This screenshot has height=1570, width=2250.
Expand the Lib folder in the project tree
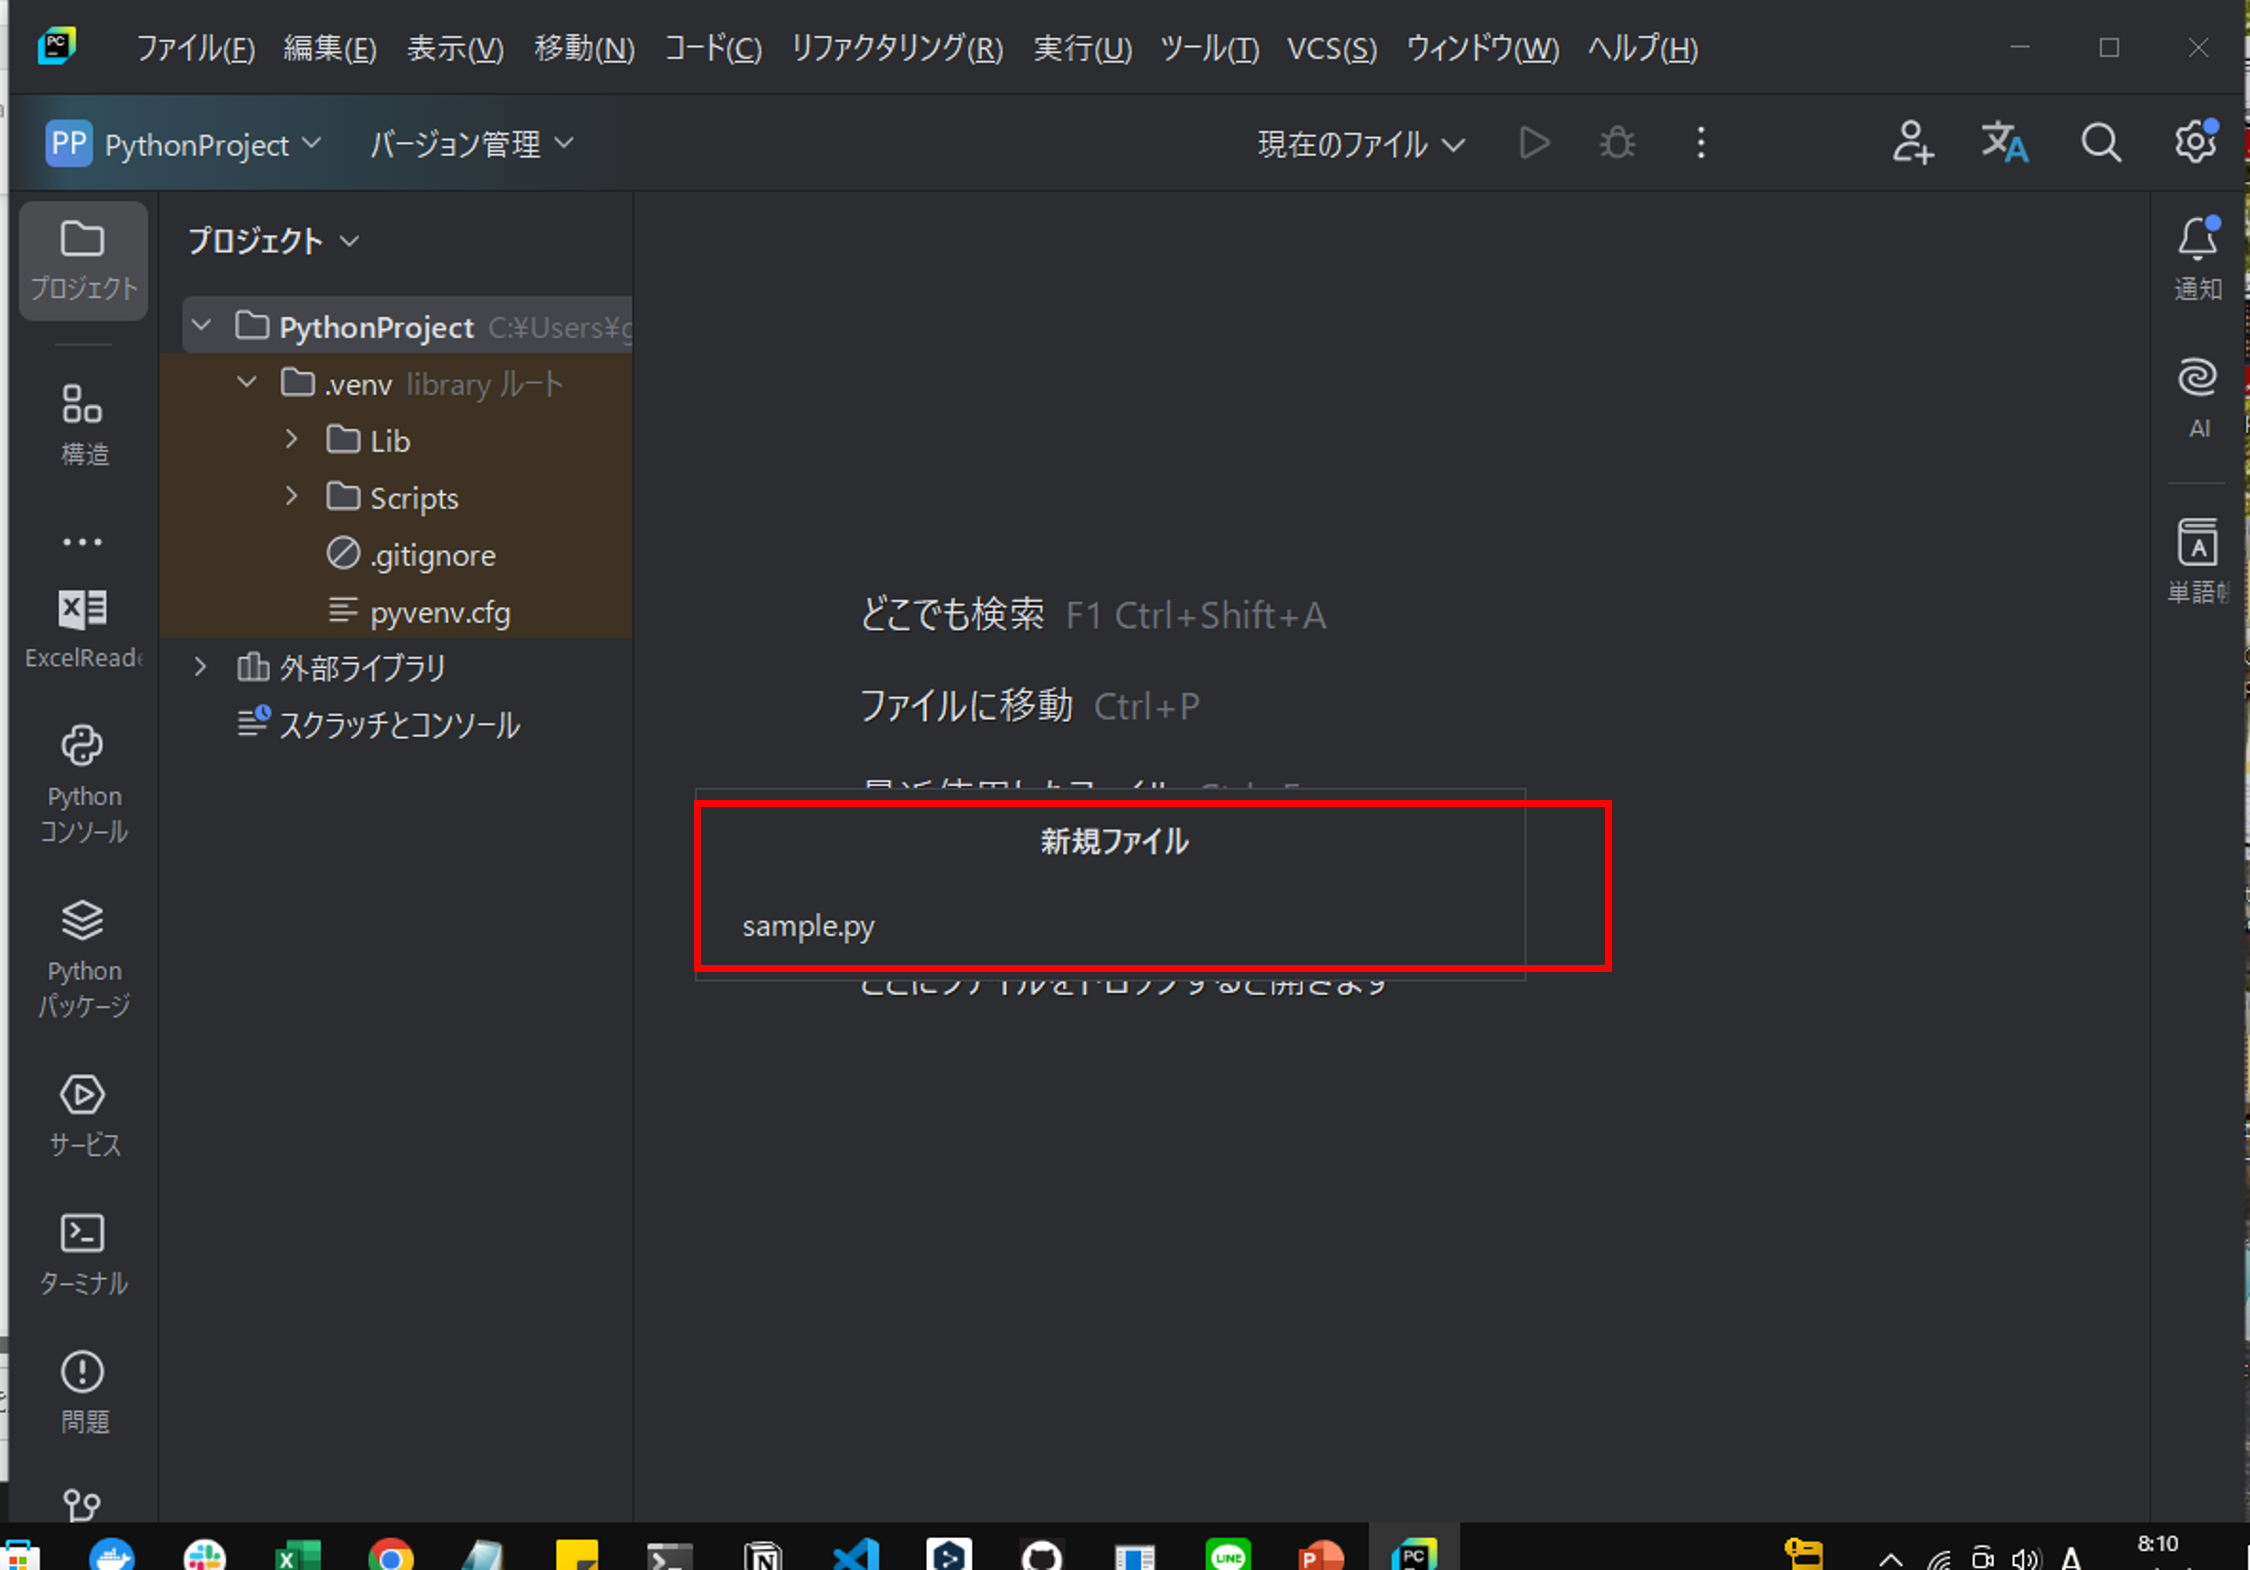(291, 440)
